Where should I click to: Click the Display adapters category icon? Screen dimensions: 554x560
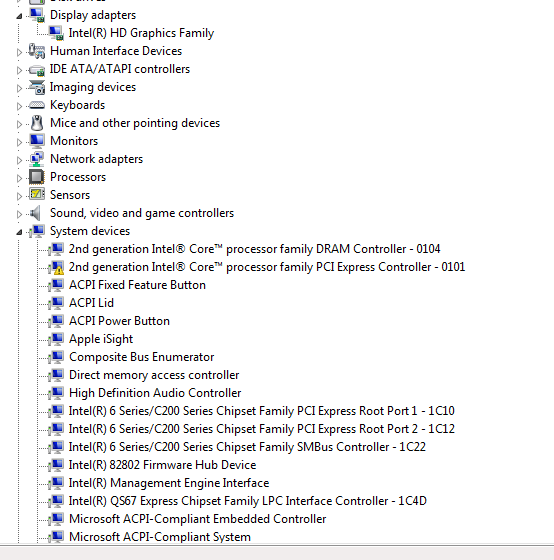pos(37,15)
